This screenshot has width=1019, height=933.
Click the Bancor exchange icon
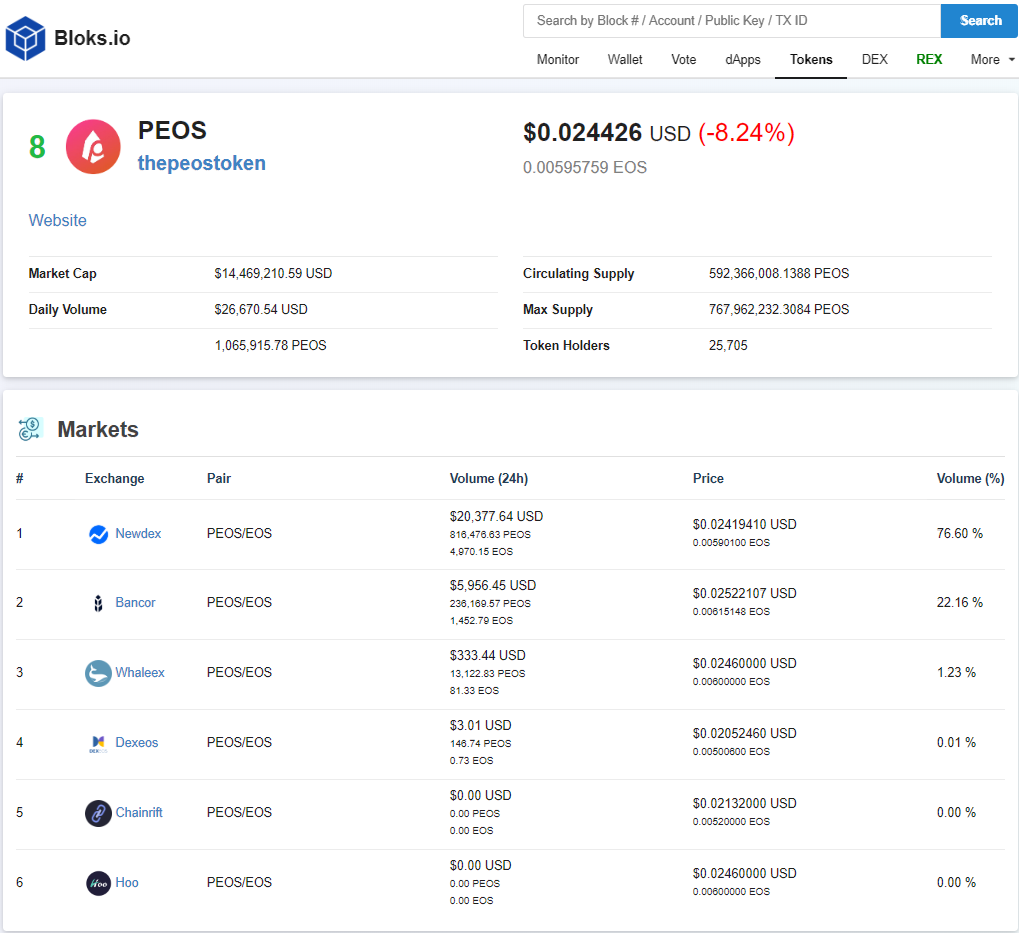point(98,603)
